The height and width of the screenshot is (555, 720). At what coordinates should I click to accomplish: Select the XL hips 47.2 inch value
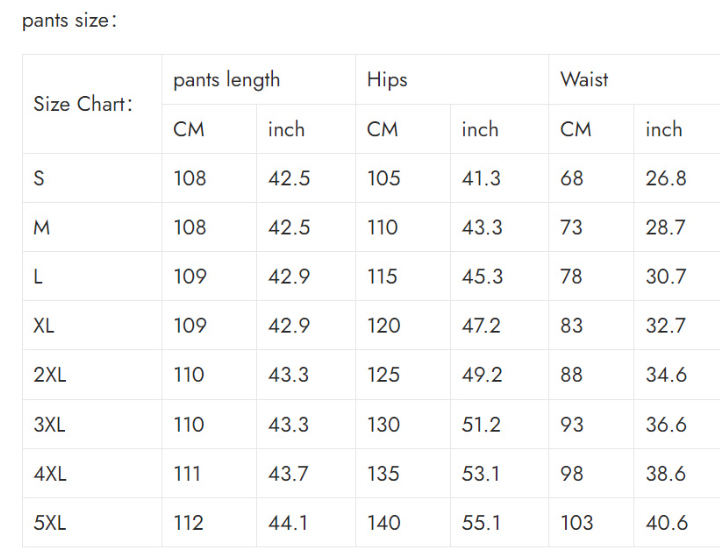tap(482, 325)
